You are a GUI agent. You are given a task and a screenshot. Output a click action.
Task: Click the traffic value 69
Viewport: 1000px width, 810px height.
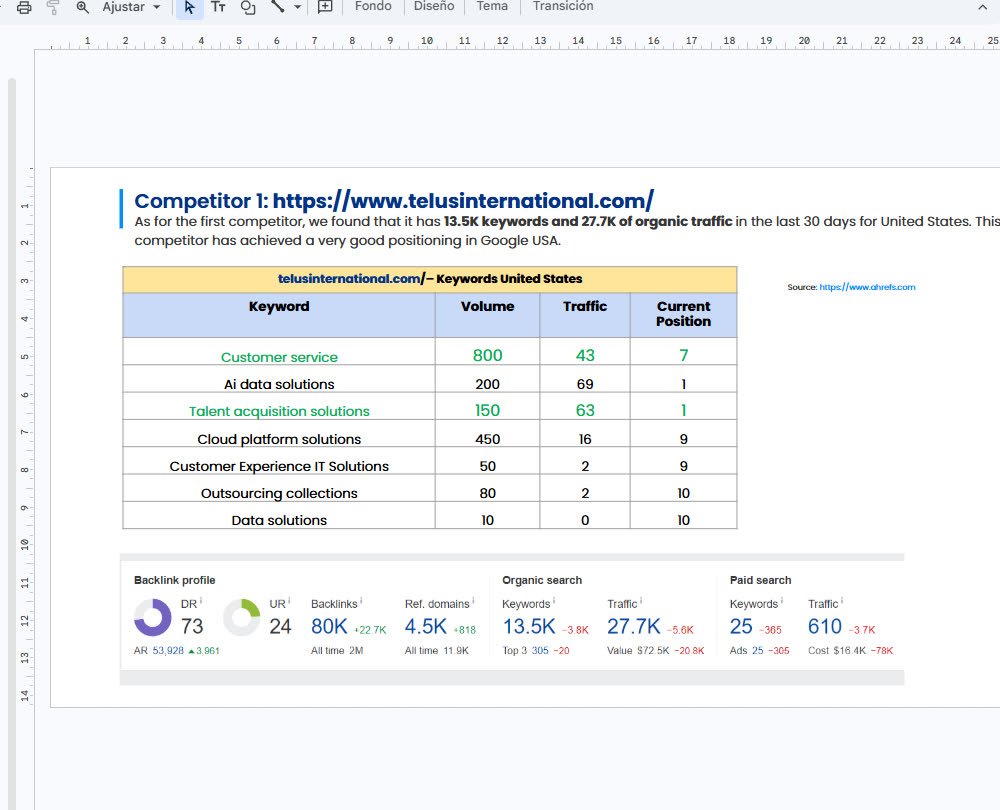585,384
